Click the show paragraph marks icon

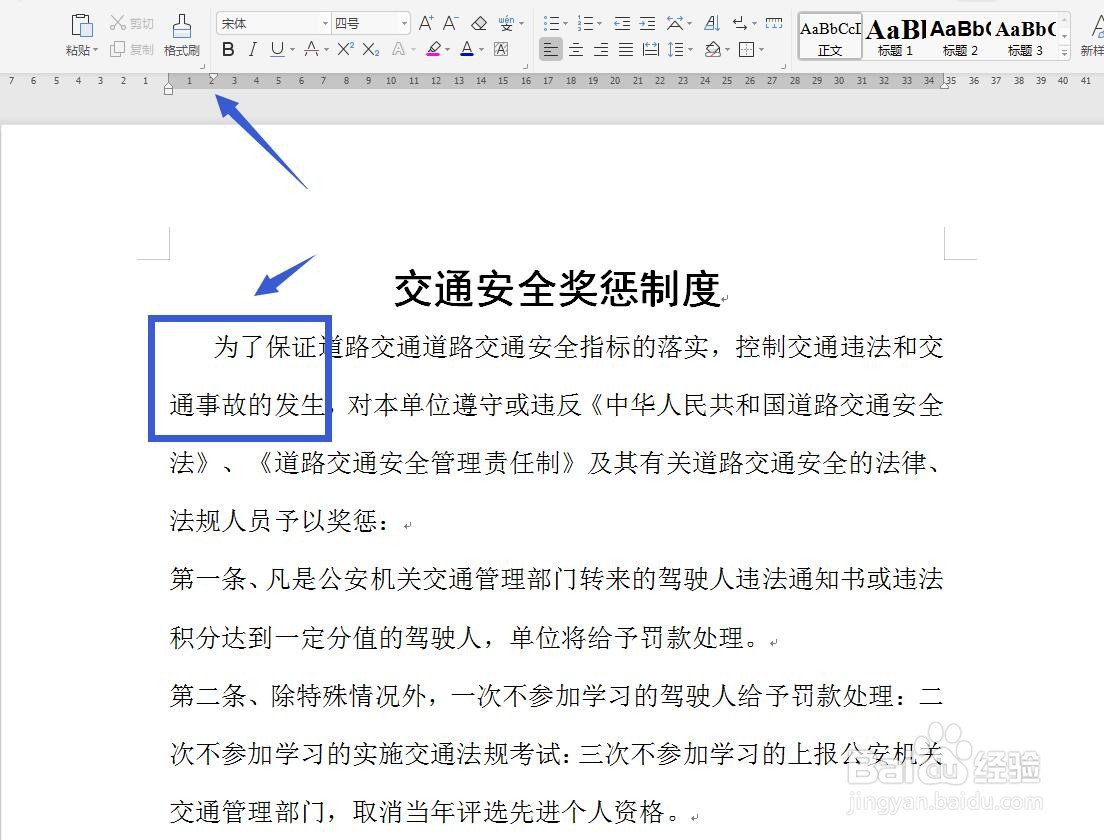coord(740,24)
